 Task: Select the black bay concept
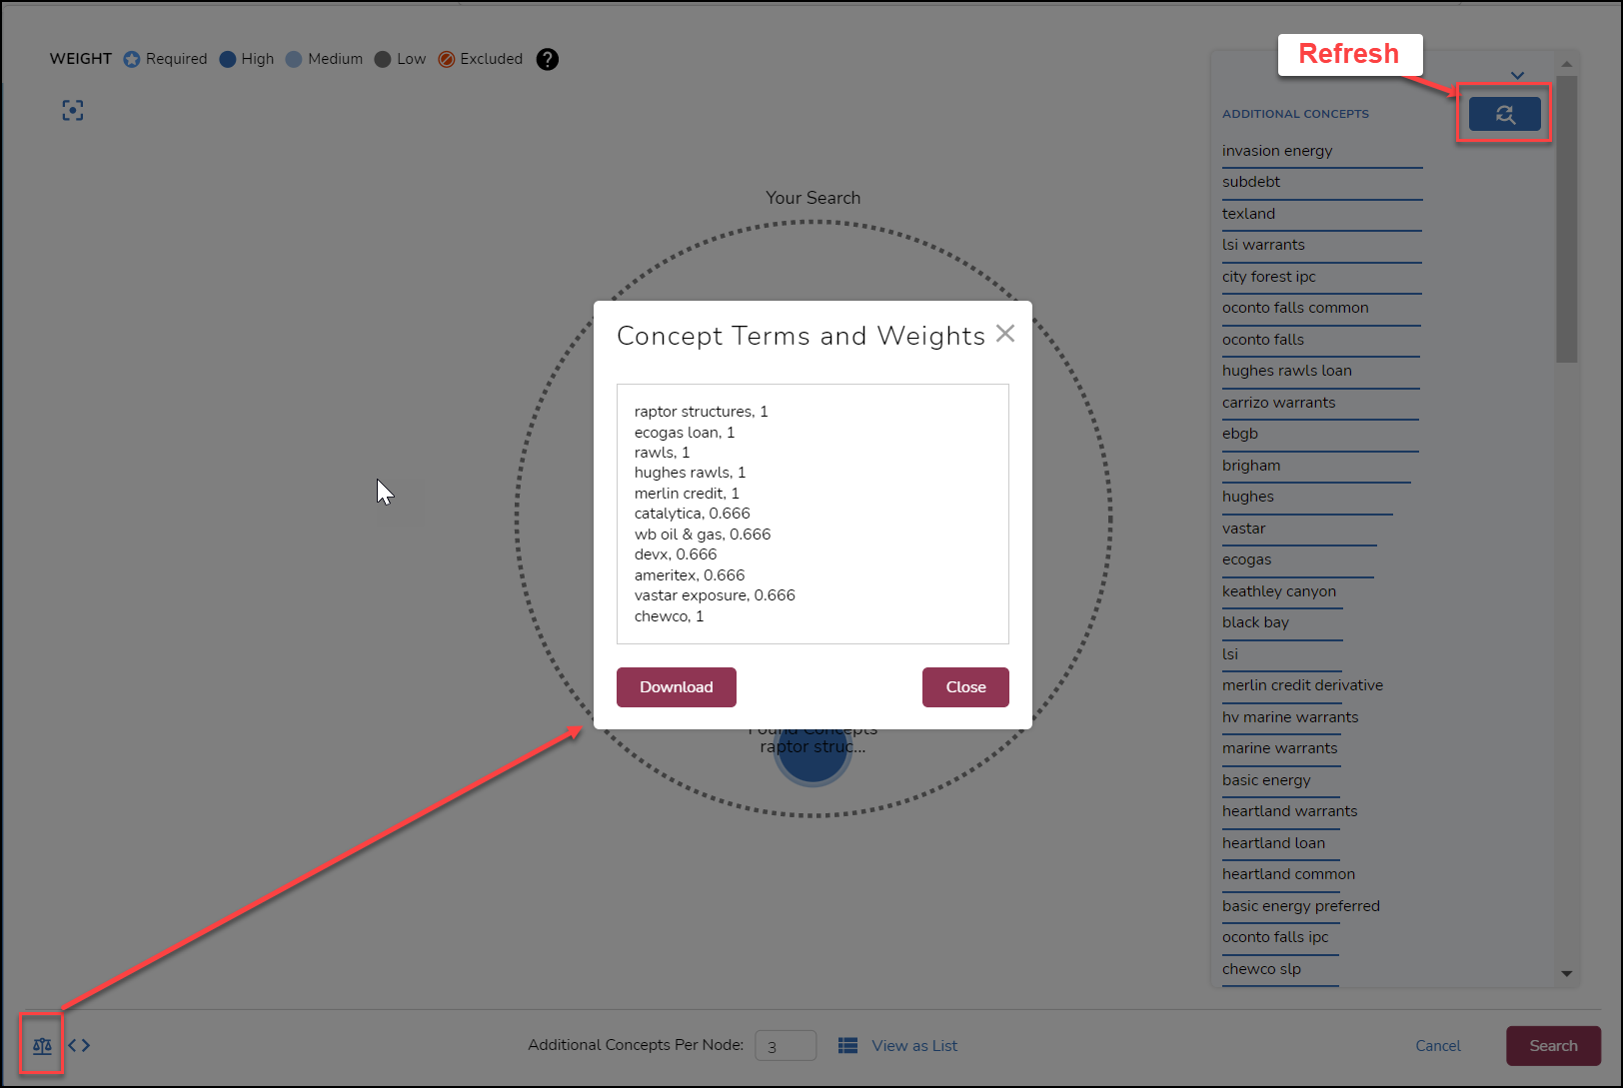coord(1255,623)
